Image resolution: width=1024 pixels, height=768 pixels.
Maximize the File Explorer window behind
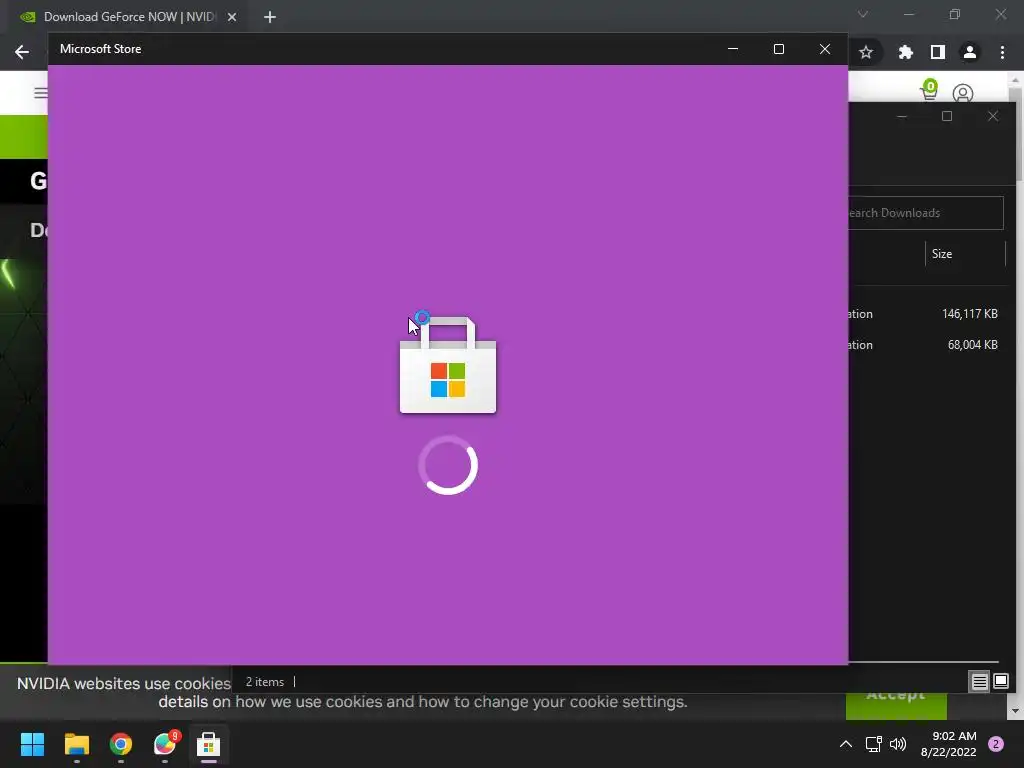tap(947, 116)
